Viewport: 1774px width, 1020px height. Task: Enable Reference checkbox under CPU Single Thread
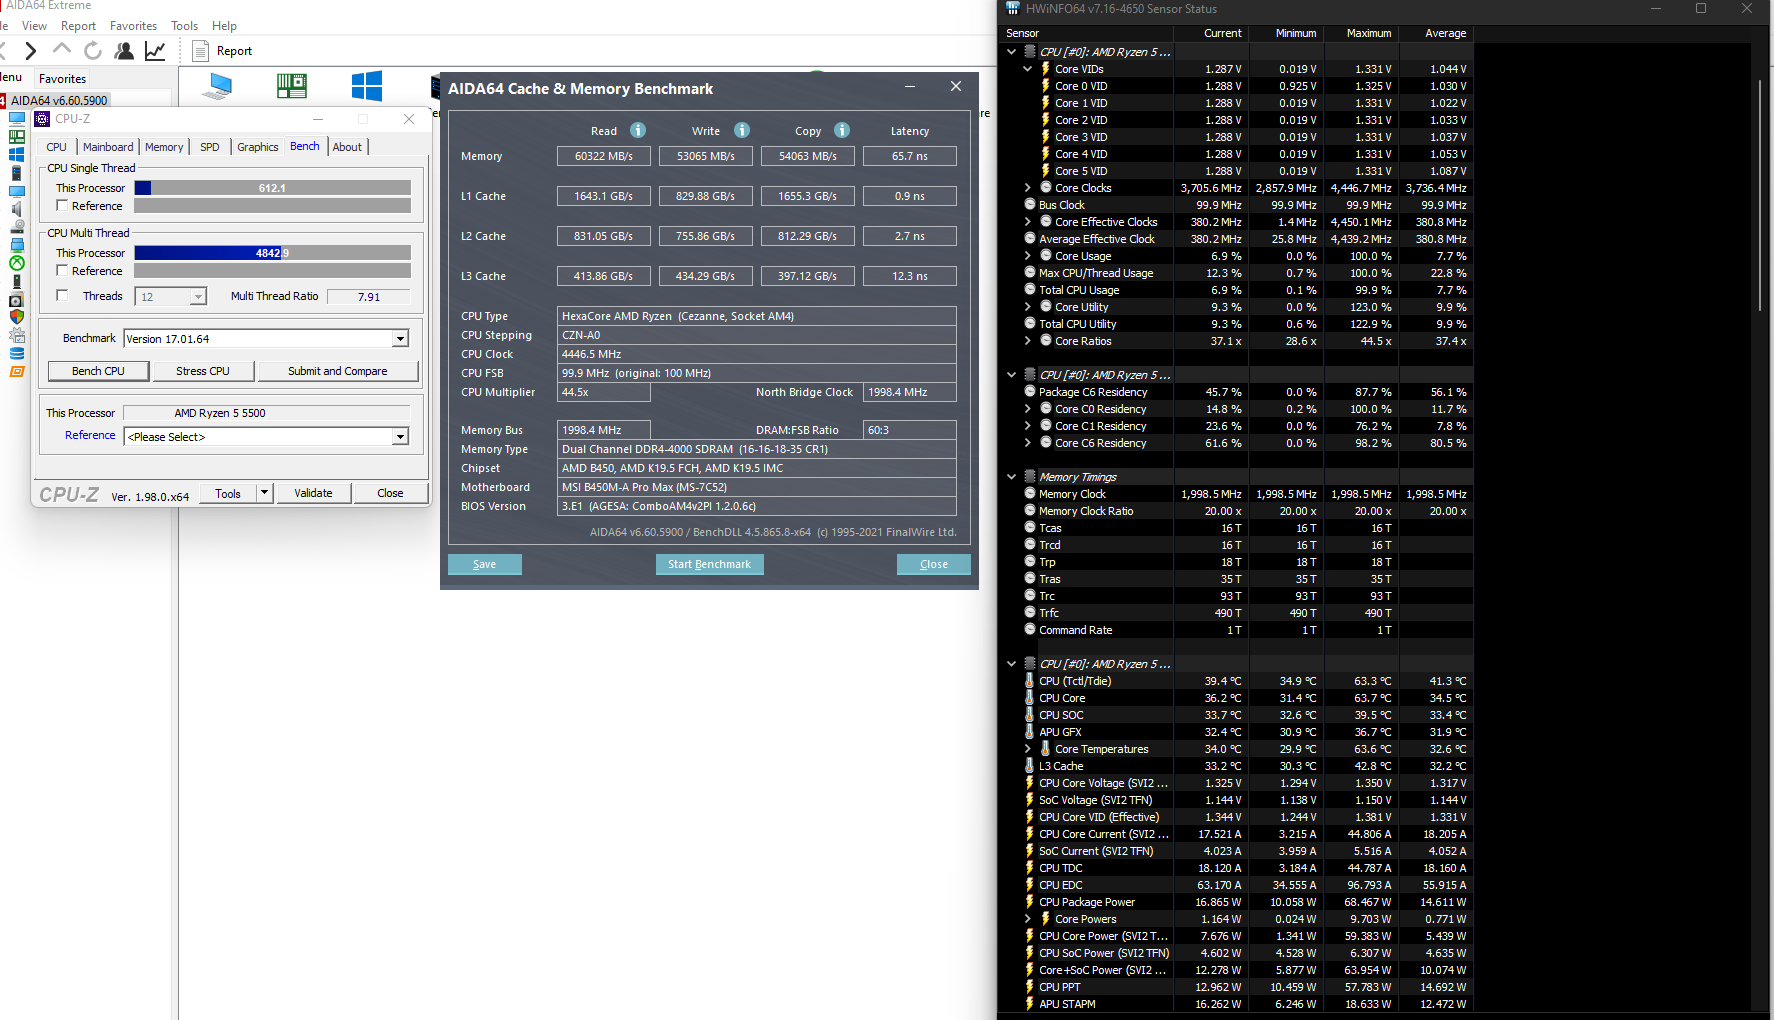62,205
